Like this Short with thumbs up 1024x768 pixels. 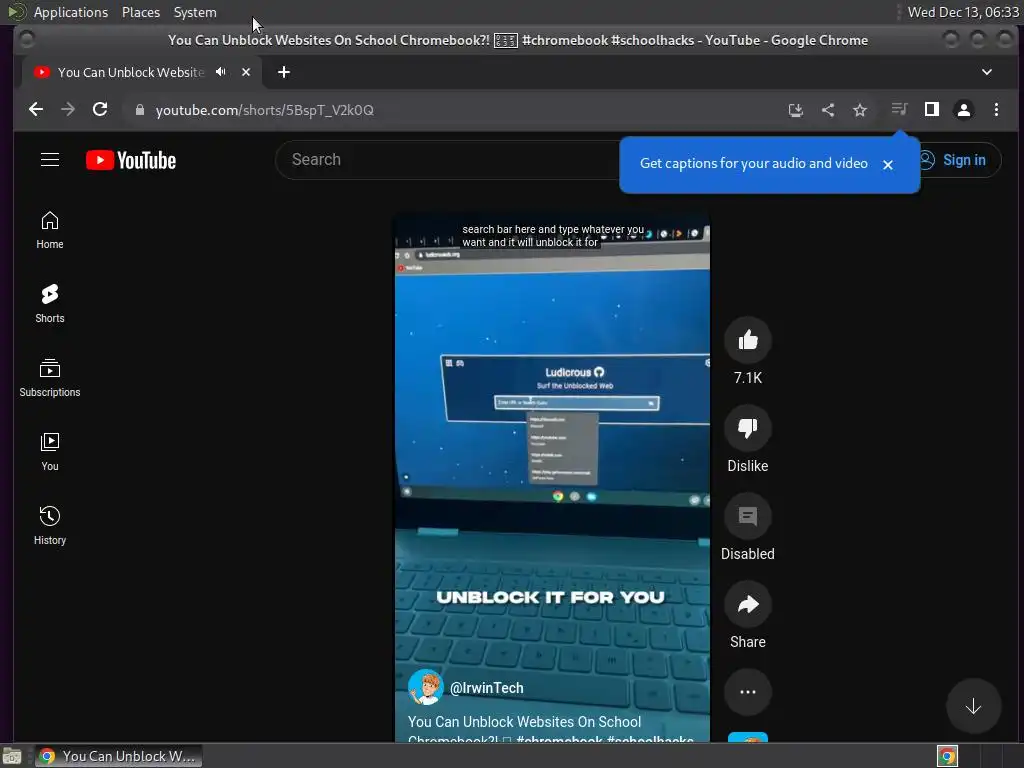(748, 340)
